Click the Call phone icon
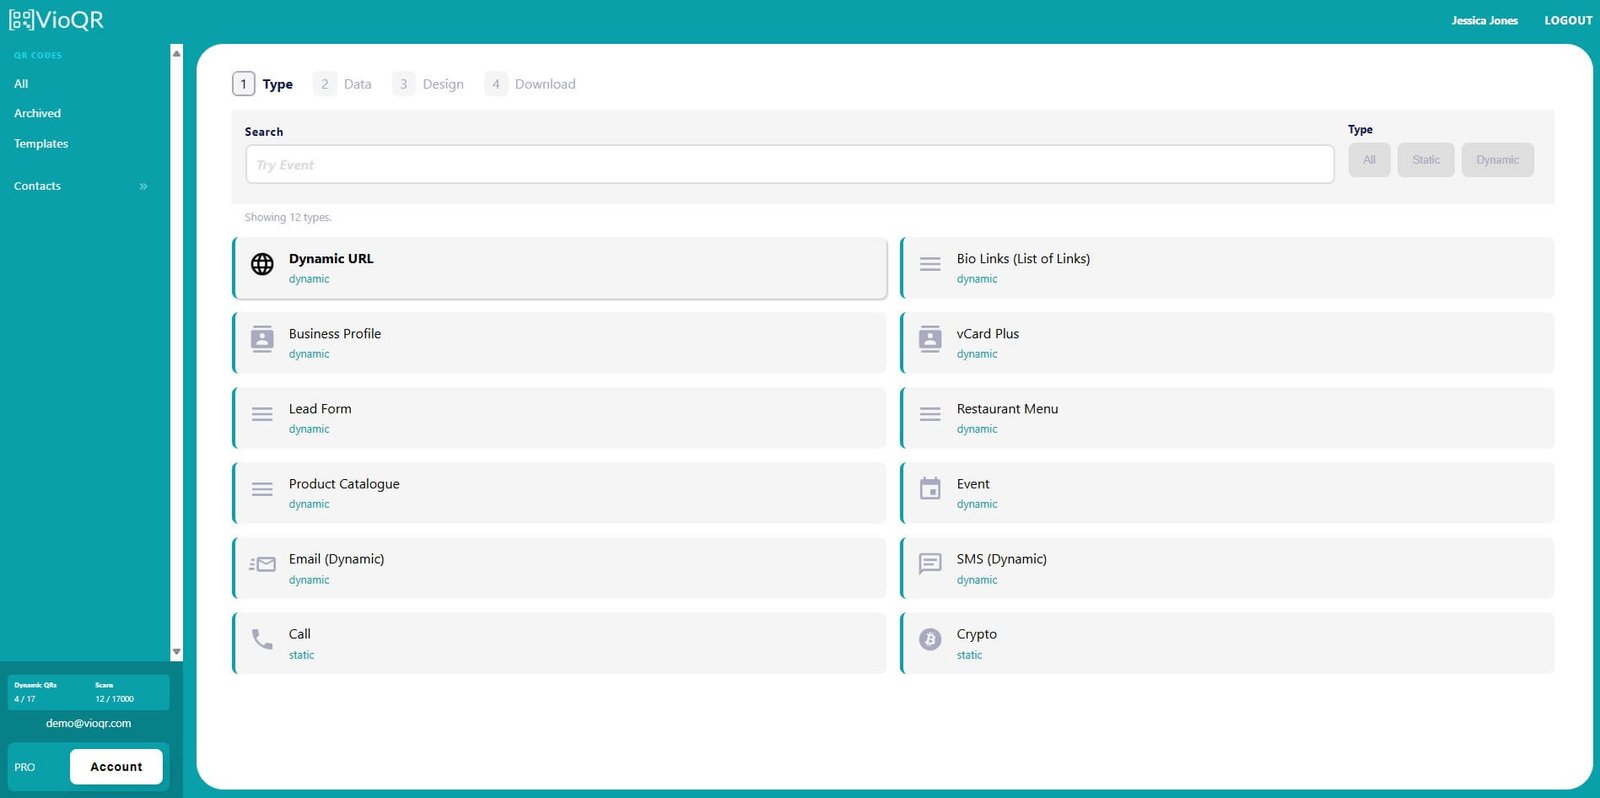The image size is (1600, 798). point(262,639)
